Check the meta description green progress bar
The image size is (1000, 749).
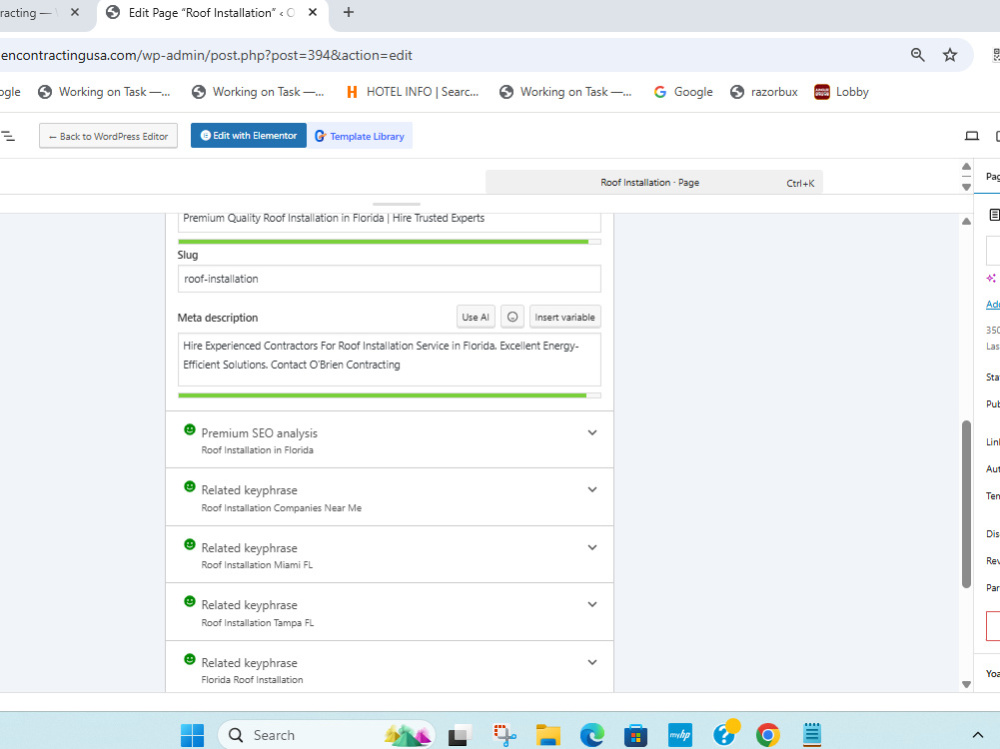(389, 396)
